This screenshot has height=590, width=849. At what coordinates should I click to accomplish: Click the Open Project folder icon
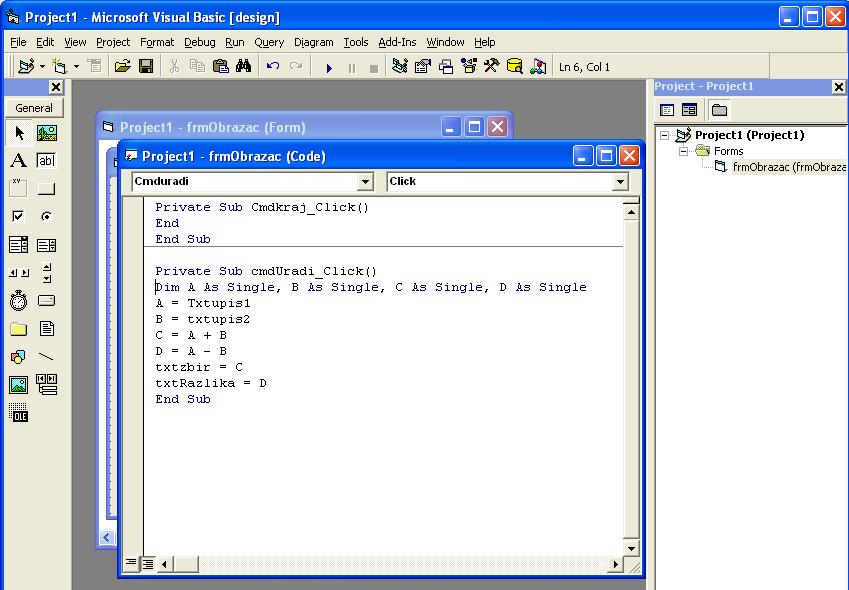(x=123, y=67)
